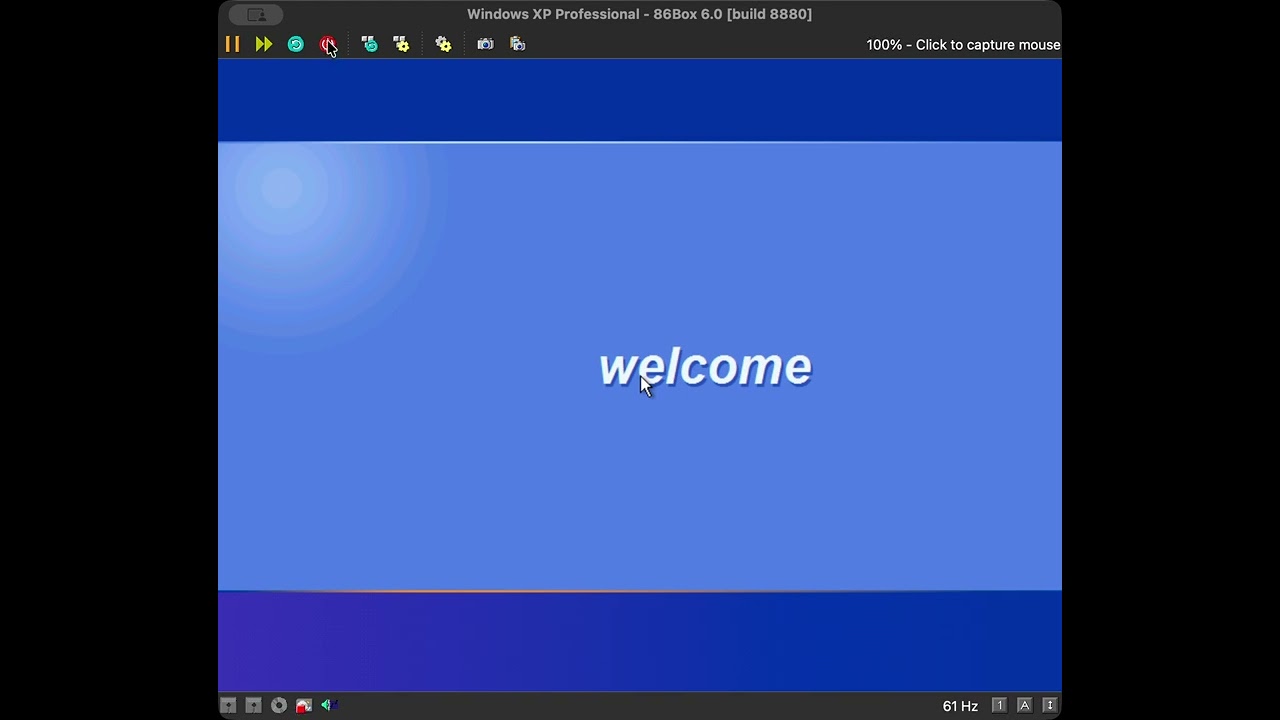
Task: Click the red ACPI shutdown power icon
Action: [327, 44]
